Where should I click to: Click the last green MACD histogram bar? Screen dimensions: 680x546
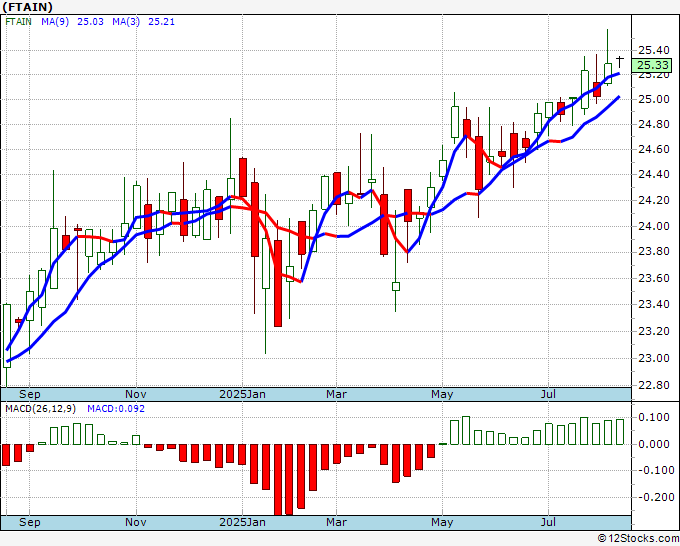tap(620, 432)
